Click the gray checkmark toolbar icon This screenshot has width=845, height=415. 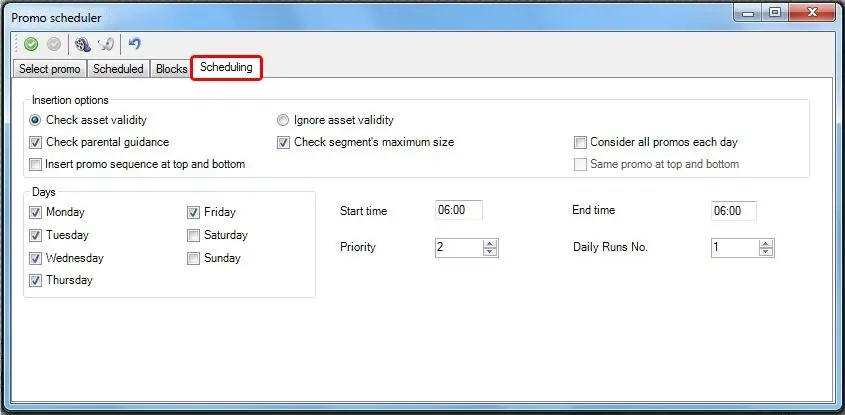point(53,44)
